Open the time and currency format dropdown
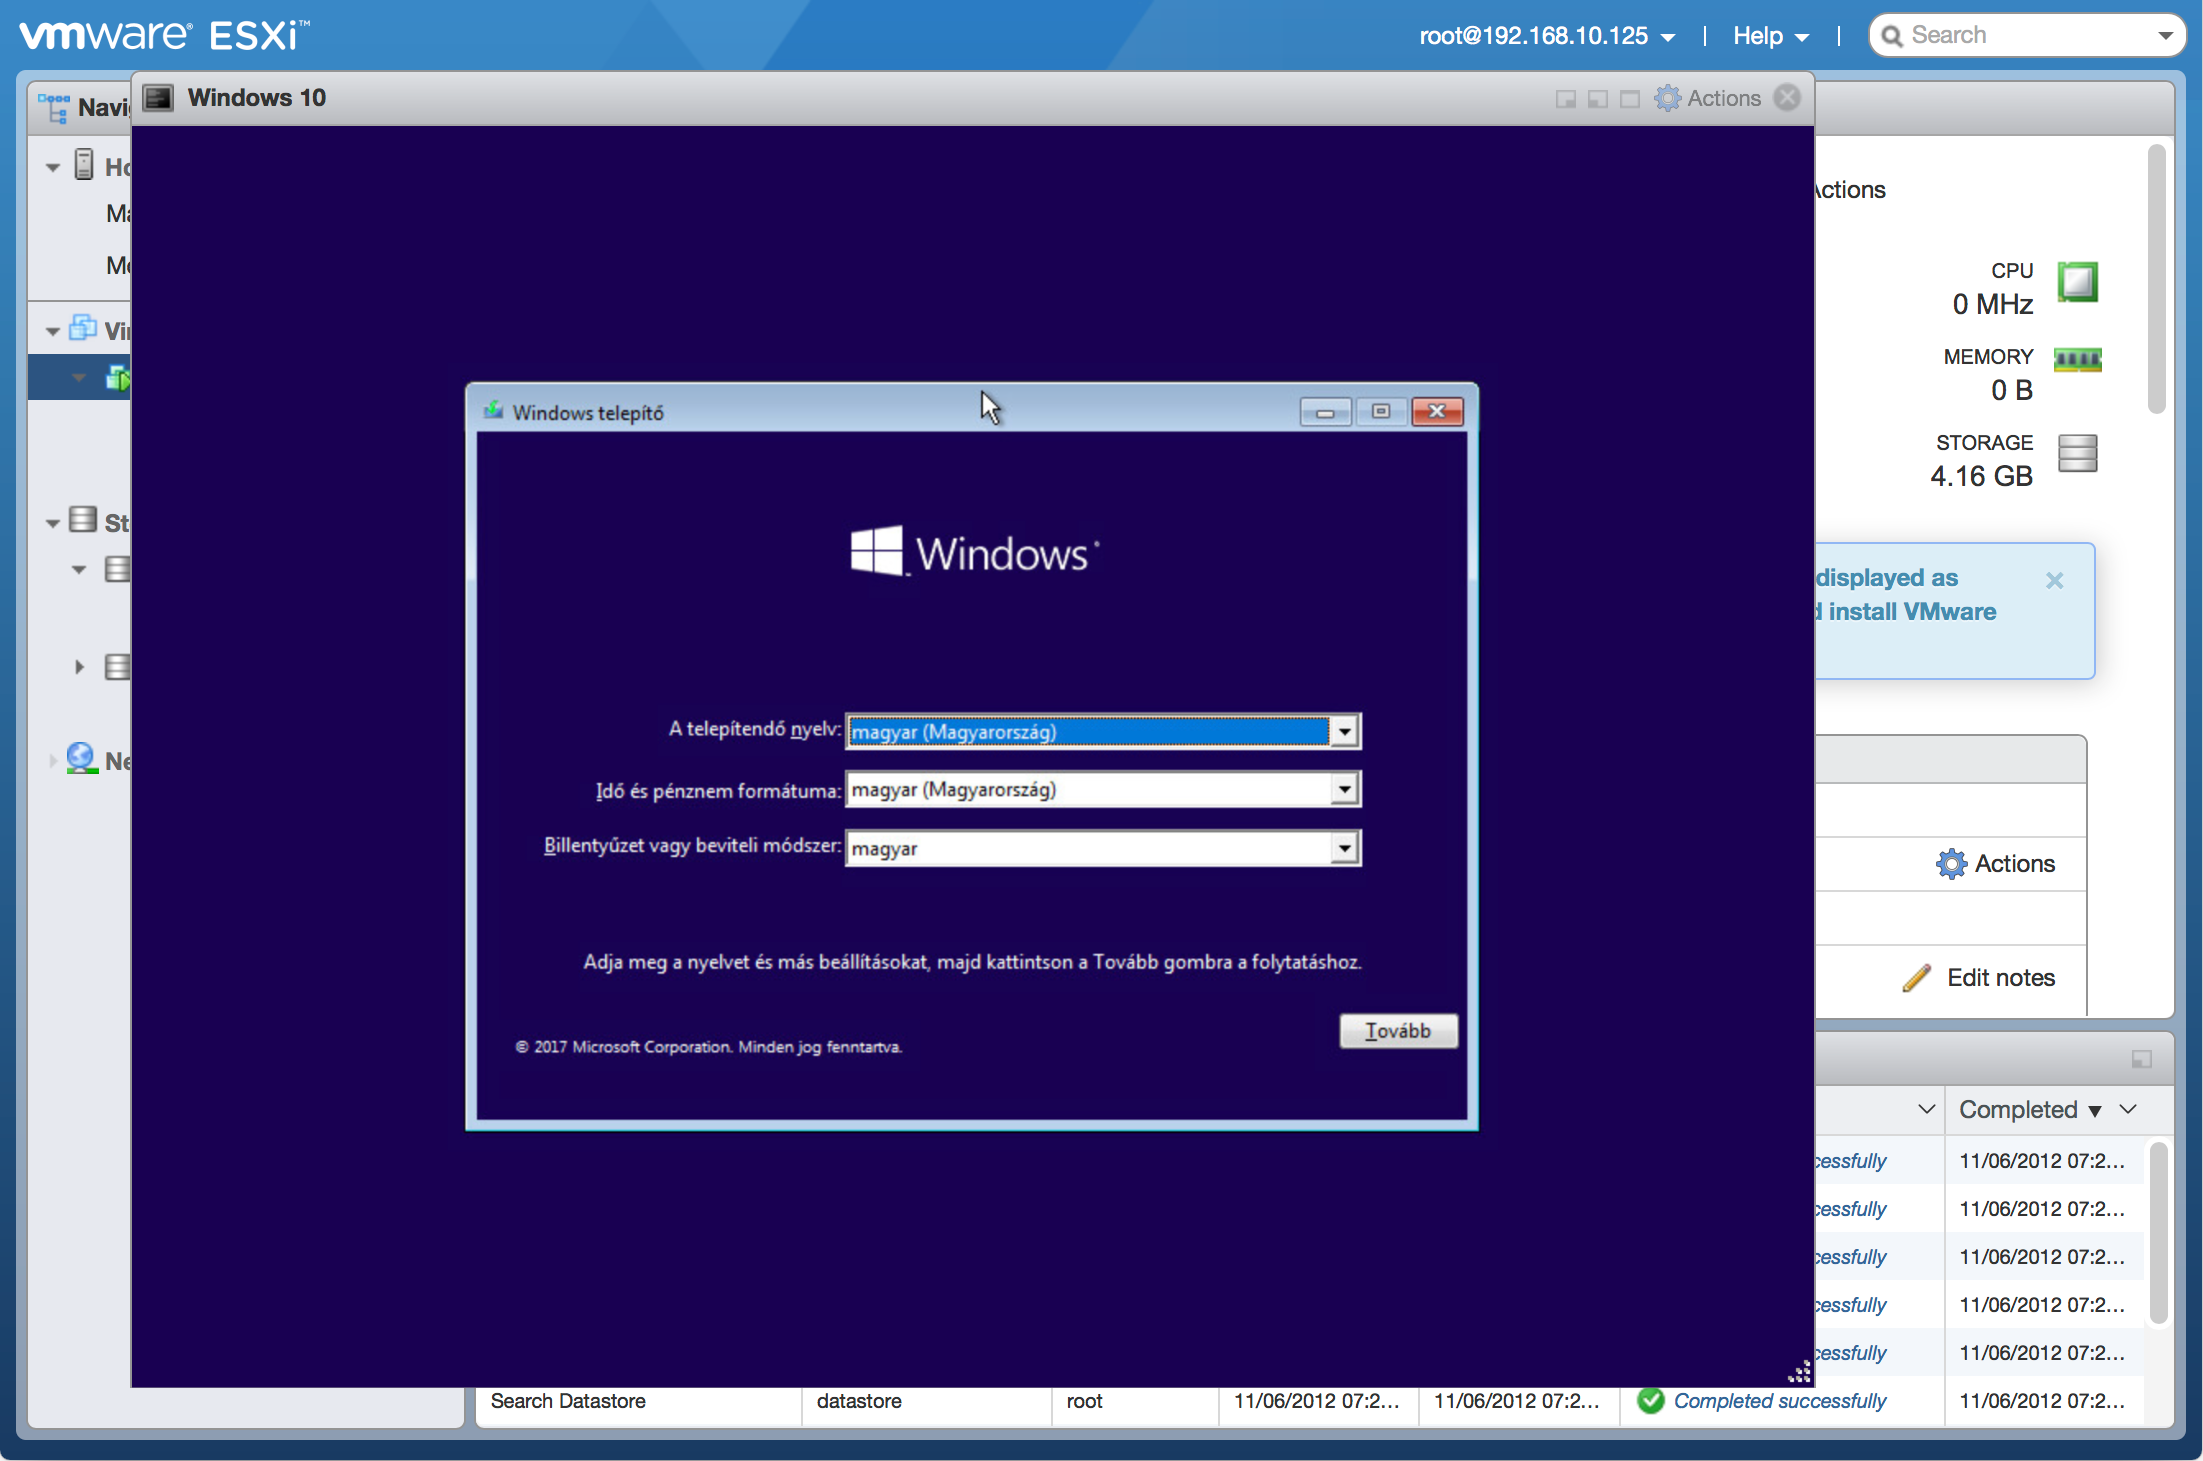Viewport: 2203px width, 1461px height. [x=1345, y=790]
